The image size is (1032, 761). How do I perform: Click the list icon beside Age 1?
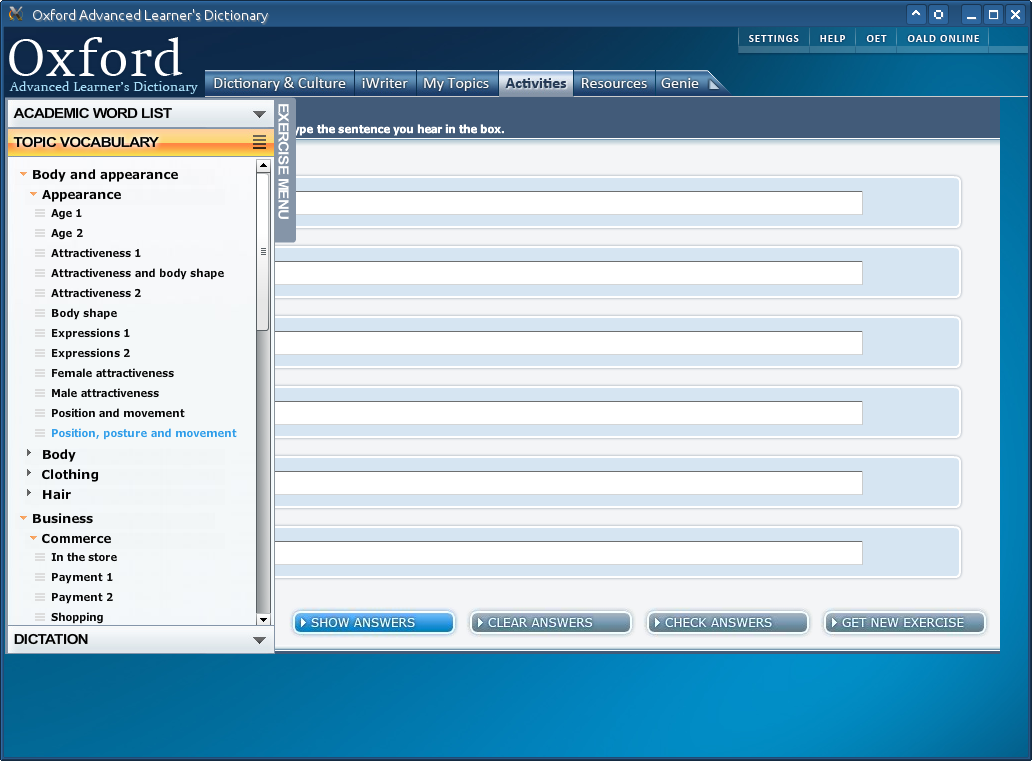(x=40, y=213)
